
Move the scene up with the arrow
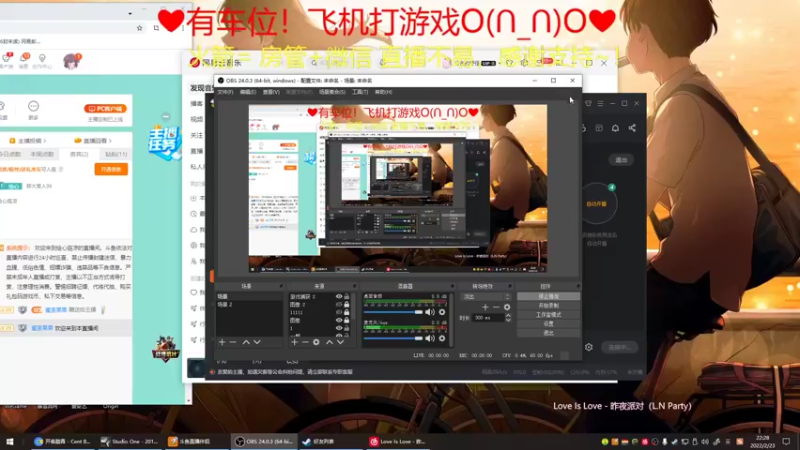[x=246, y=342]
